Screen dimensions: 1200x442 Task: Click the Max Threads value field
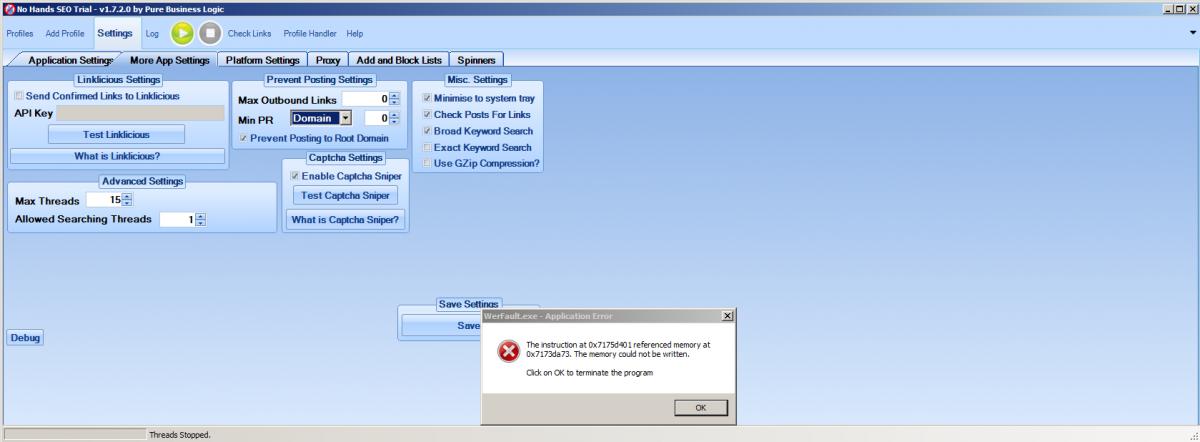coord(104,200)
